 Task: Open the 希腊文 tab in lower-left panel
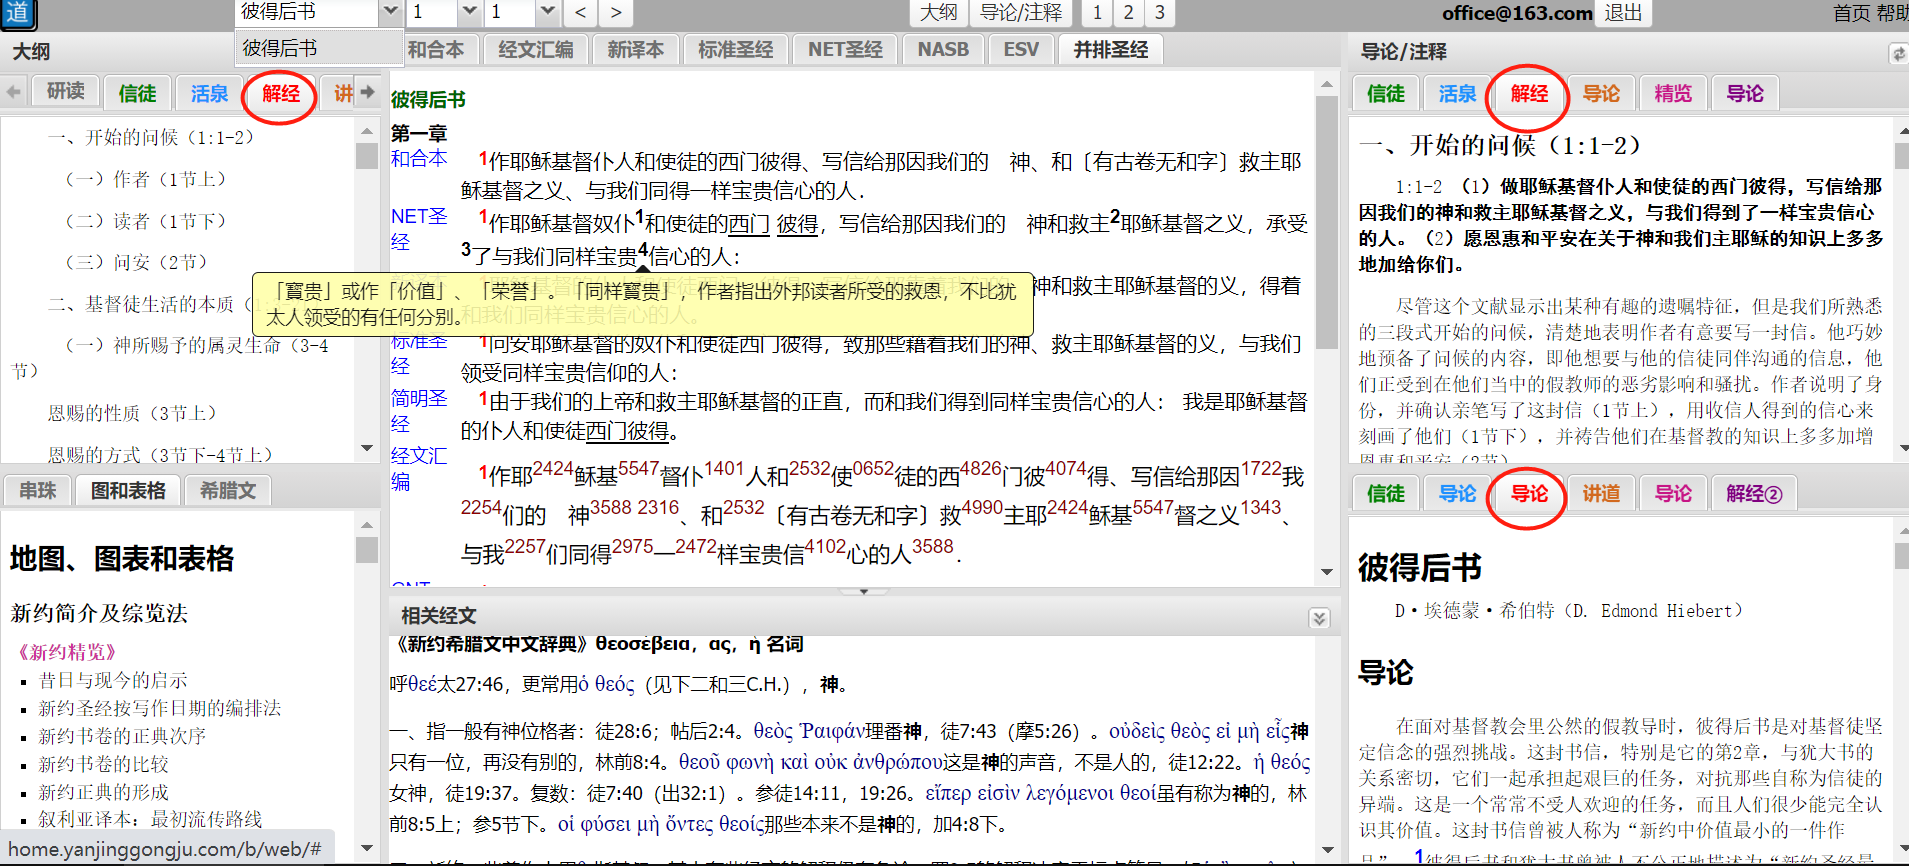(228, 490)
